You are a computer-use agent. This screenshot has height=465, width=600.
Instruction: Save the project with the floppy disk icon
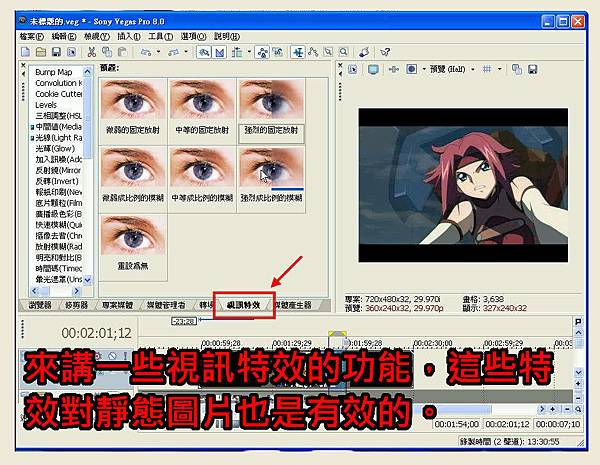click(56, 52)
